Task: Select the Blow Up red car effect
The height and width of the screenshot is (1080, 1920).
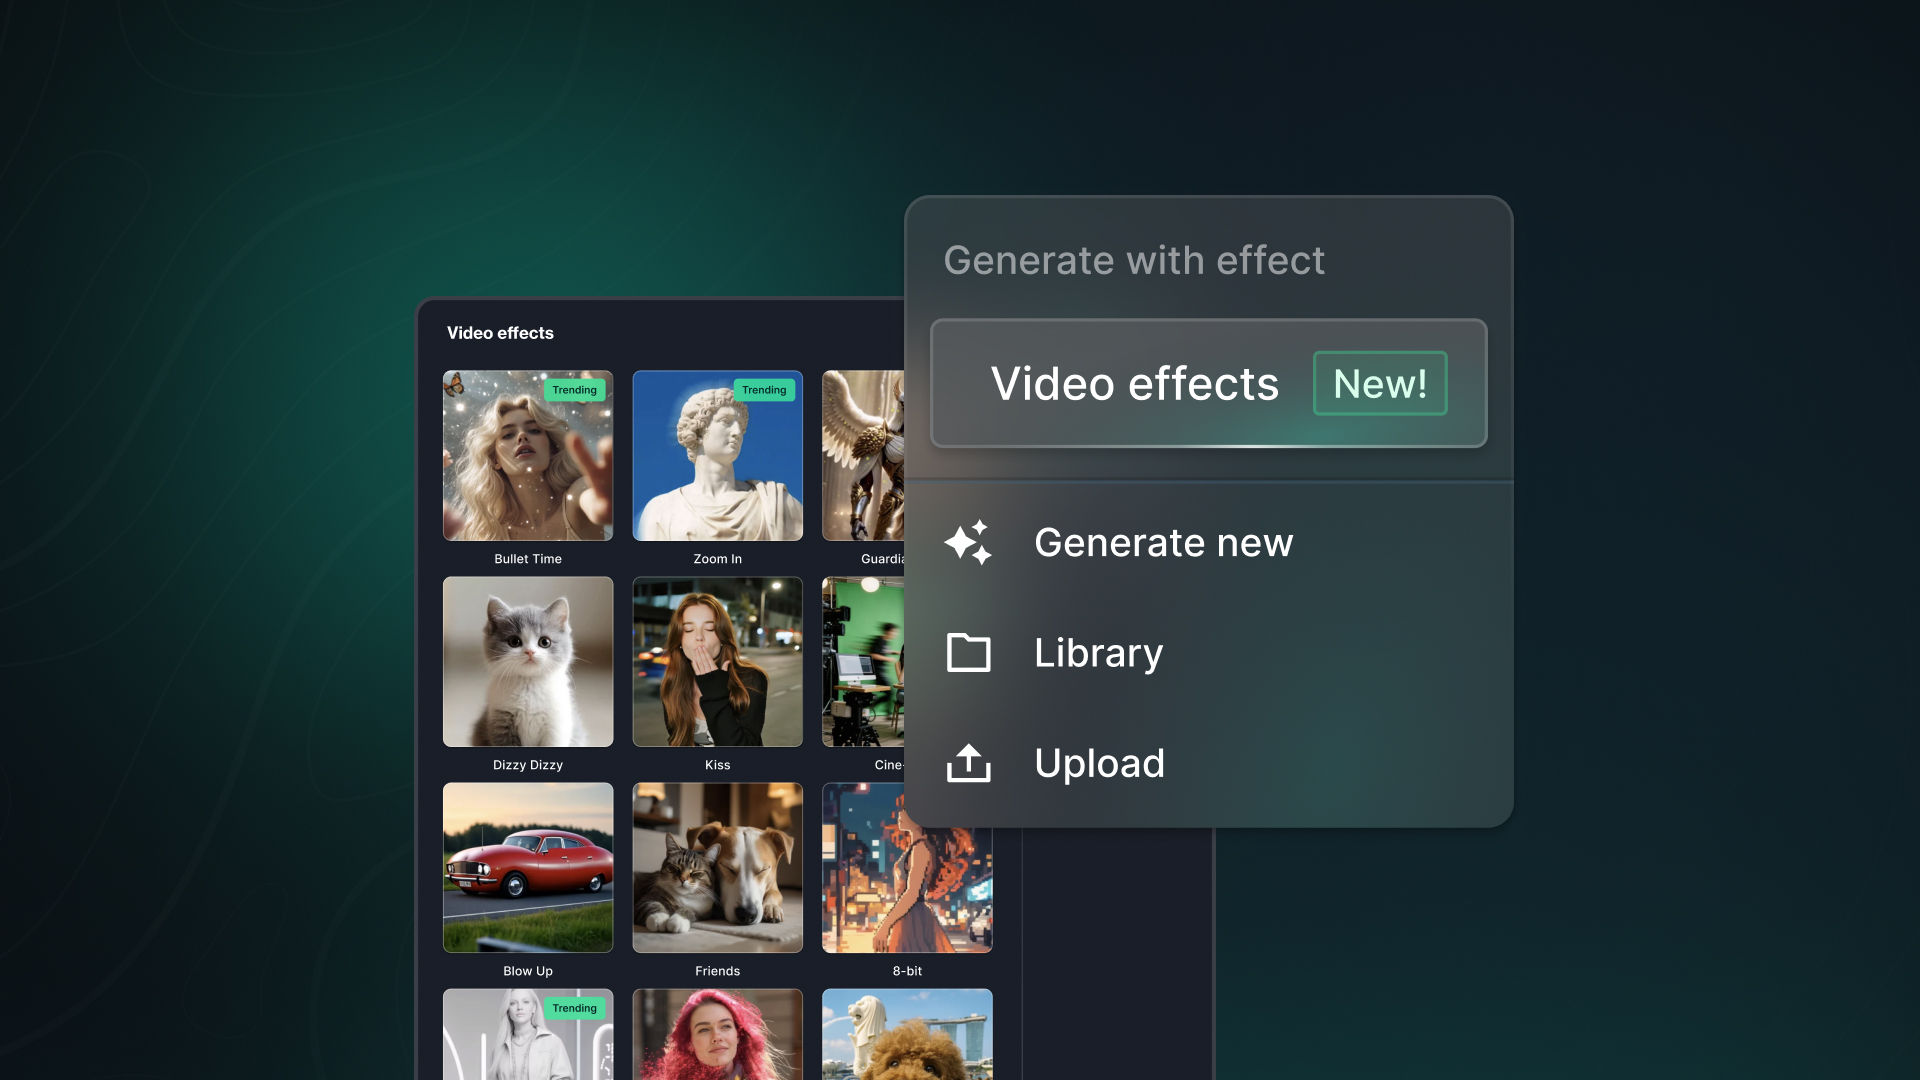Action: click(x=527, y=868)
